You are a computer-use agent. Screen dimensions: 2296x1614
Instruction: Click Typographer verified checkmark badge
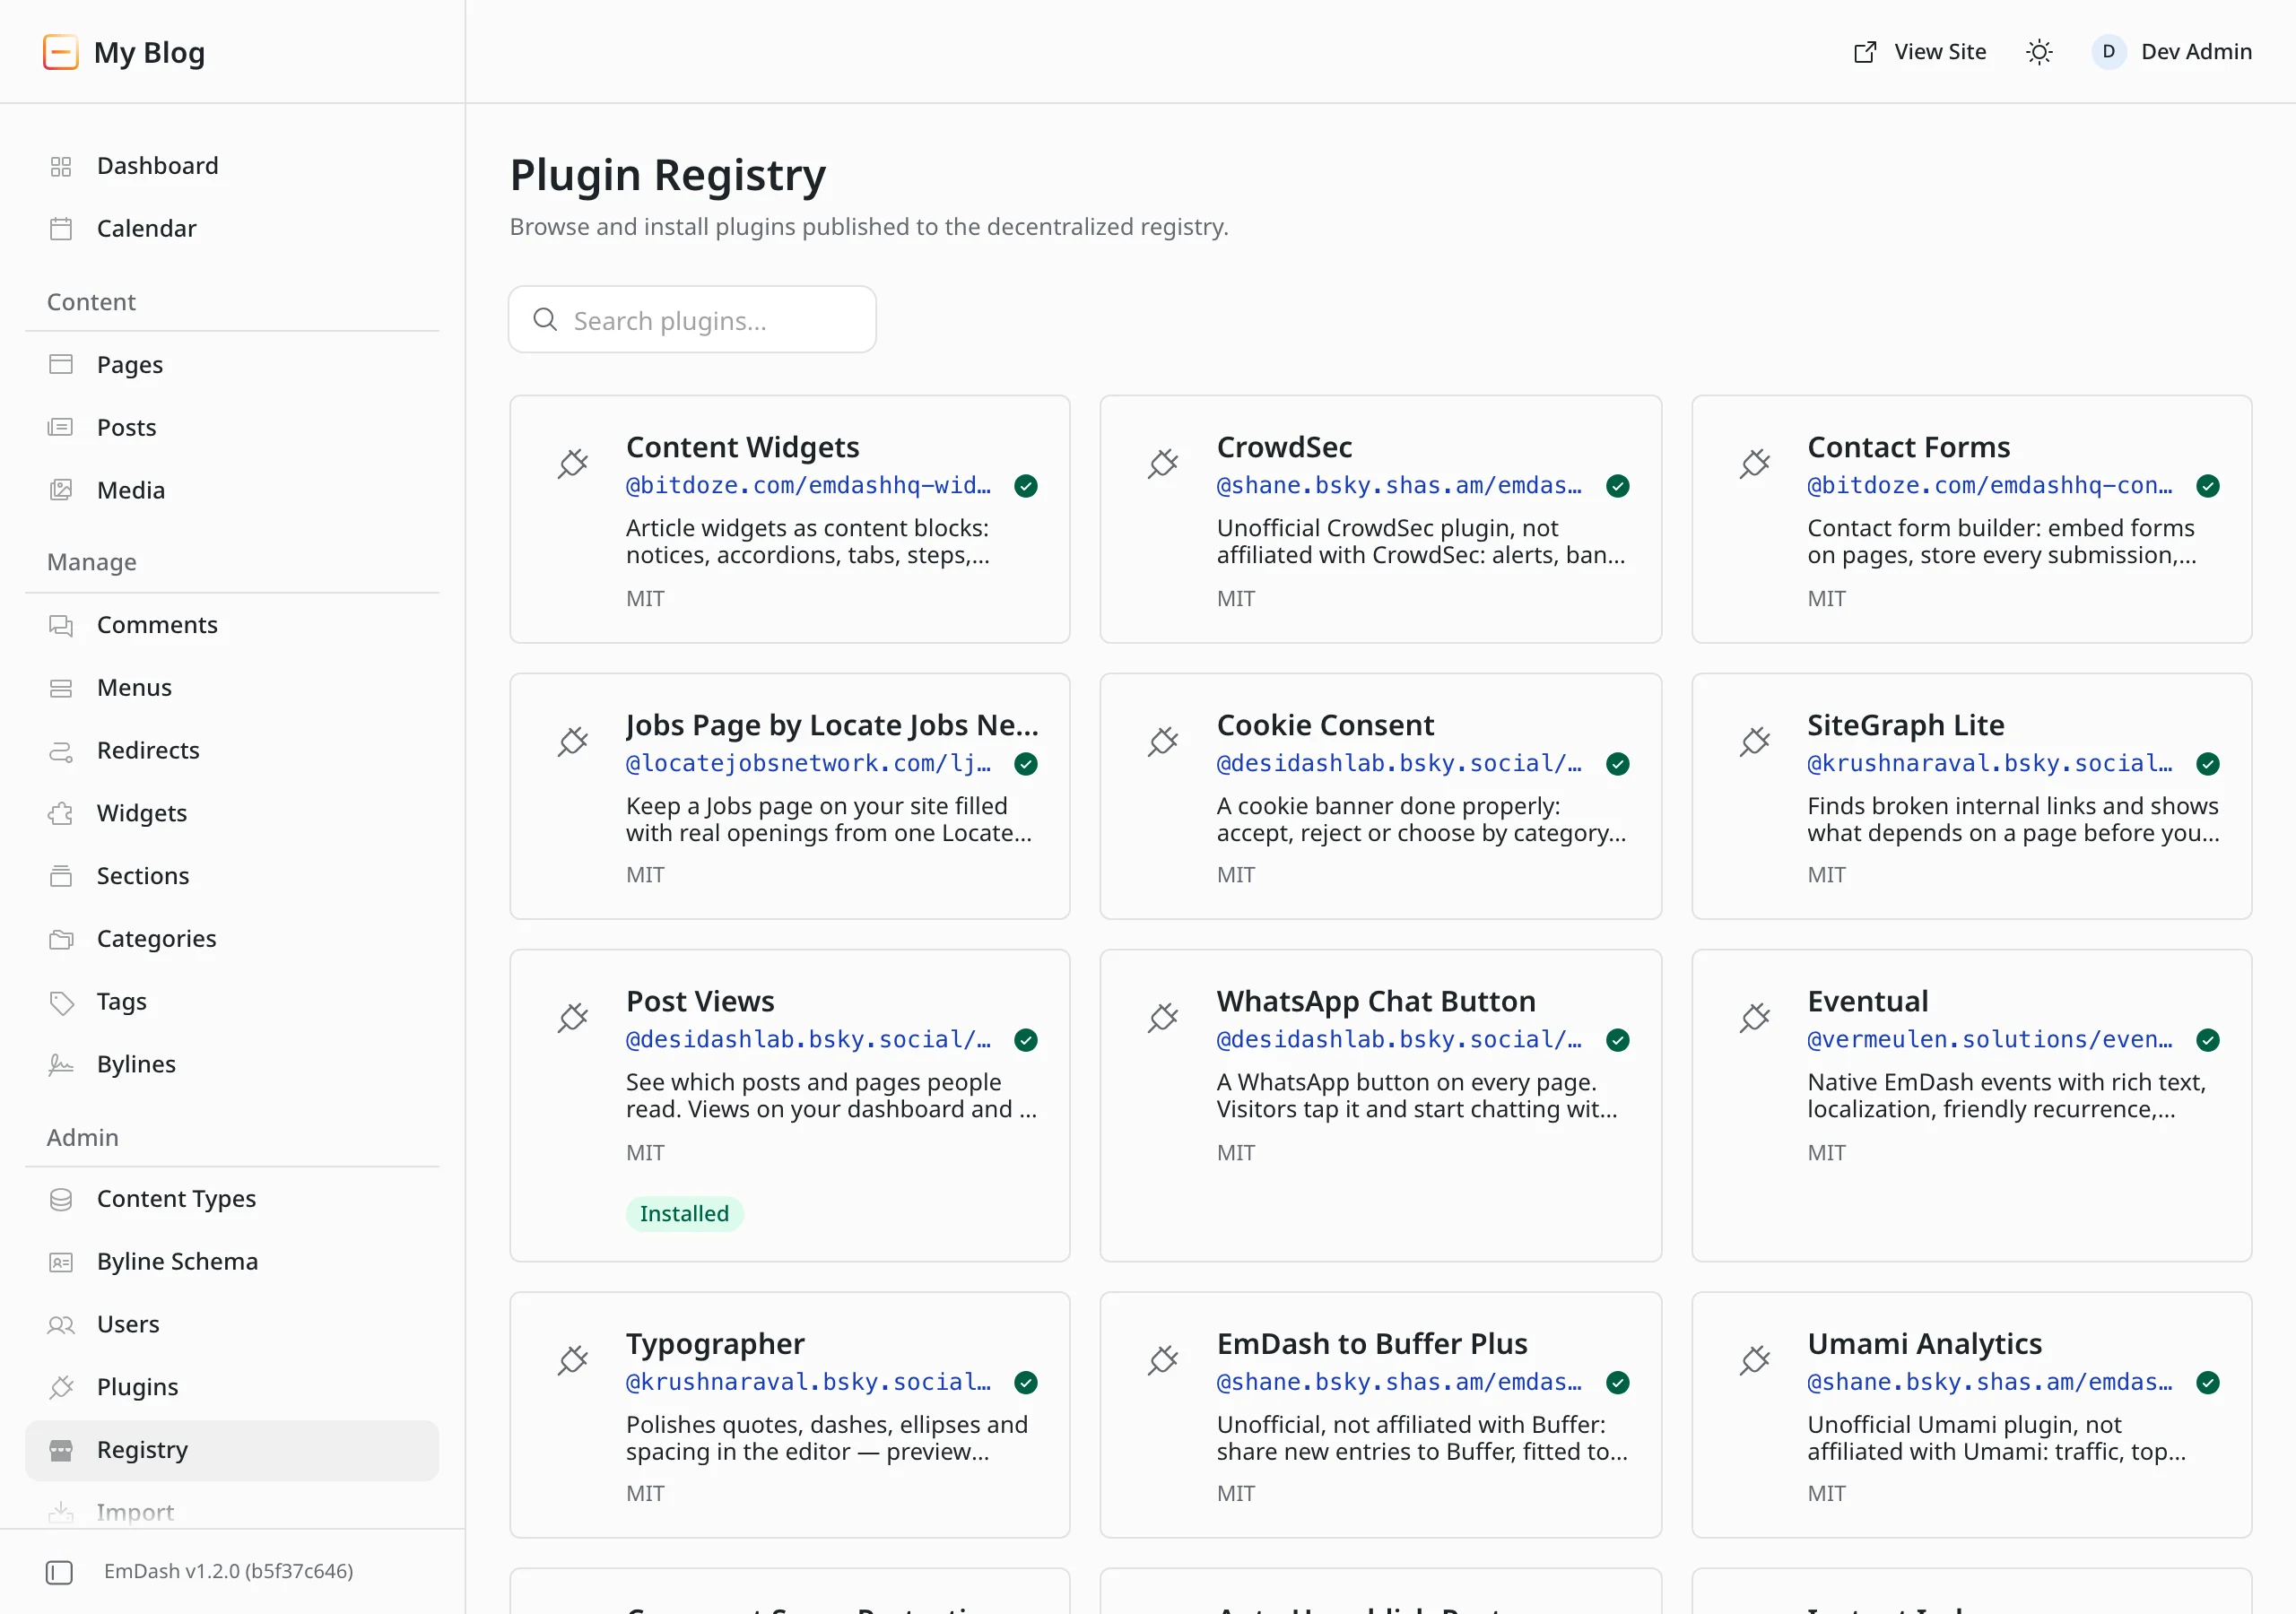pyautogui.click(x=1026, y=1383)
